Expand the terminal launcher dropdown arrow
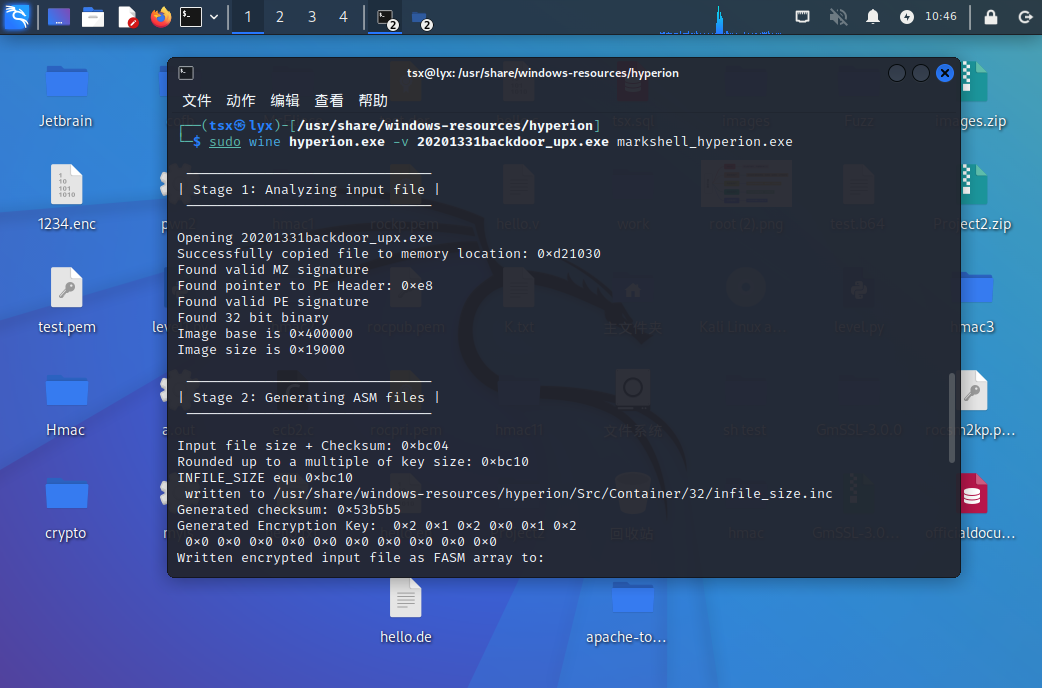The image size is (1042, 688). click(x=214, y=17)
